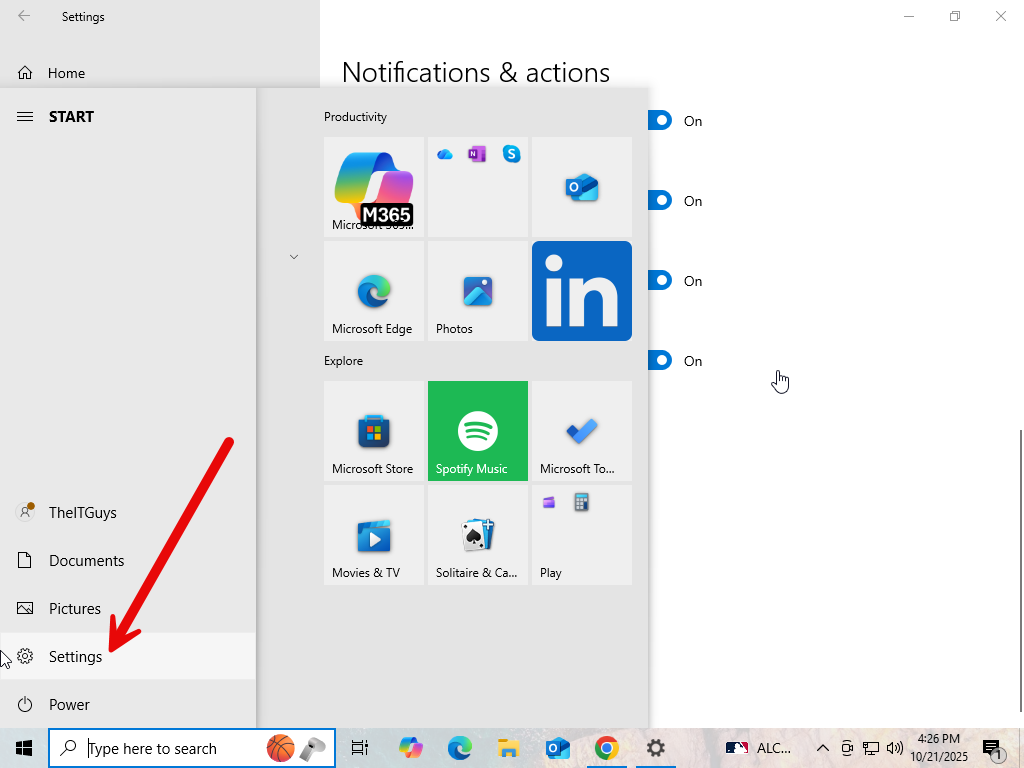This screenshot has height=768, width=1024.
Task: Select Documents in Start menu
Action: (86, 561)
